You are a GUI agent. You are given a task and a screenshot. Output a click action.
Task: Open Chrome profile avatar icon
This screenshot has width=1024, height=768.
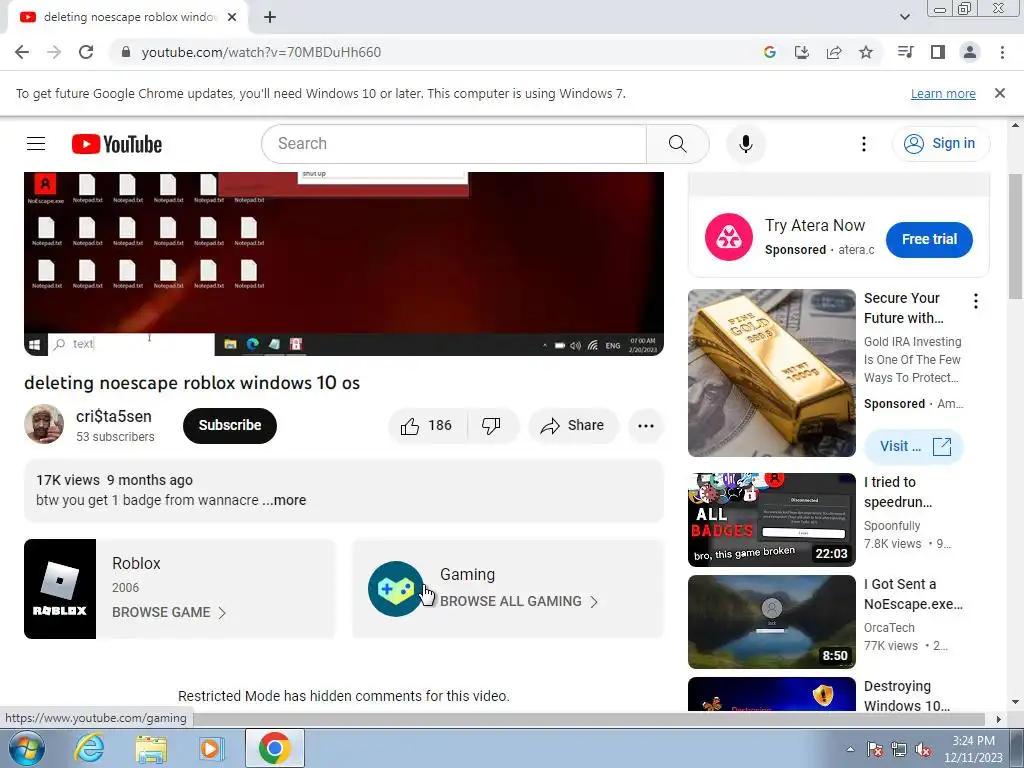[x=970, y=52]
